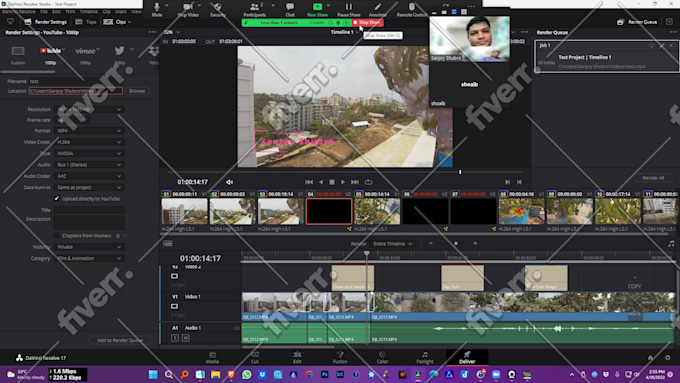
Task: Toggle the loop playback button
Action: point(368,182)
